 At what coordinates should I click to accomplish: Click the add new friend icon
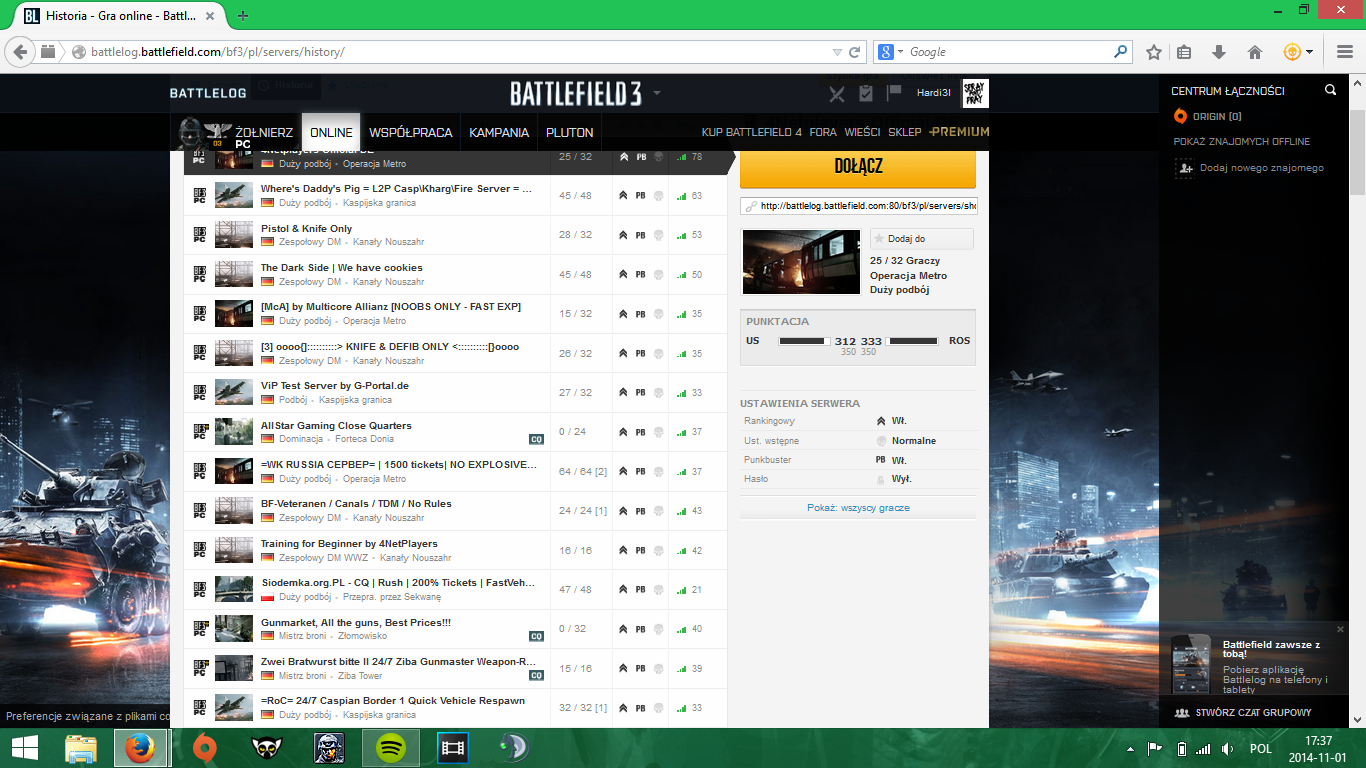1184,168
